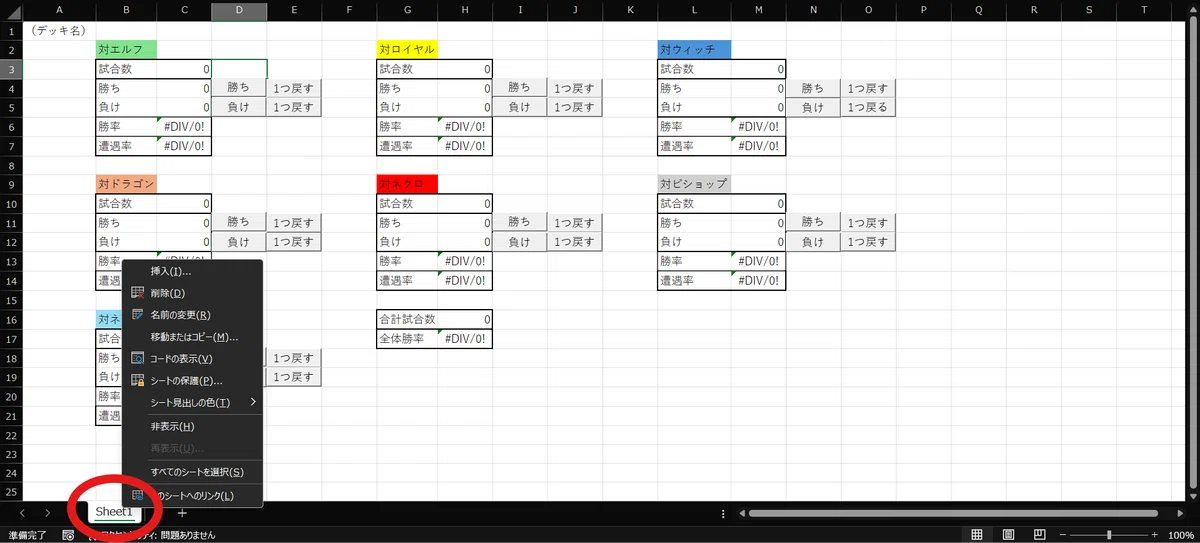Select the grey 対ビショップ label cell

(x=694, y=184)
